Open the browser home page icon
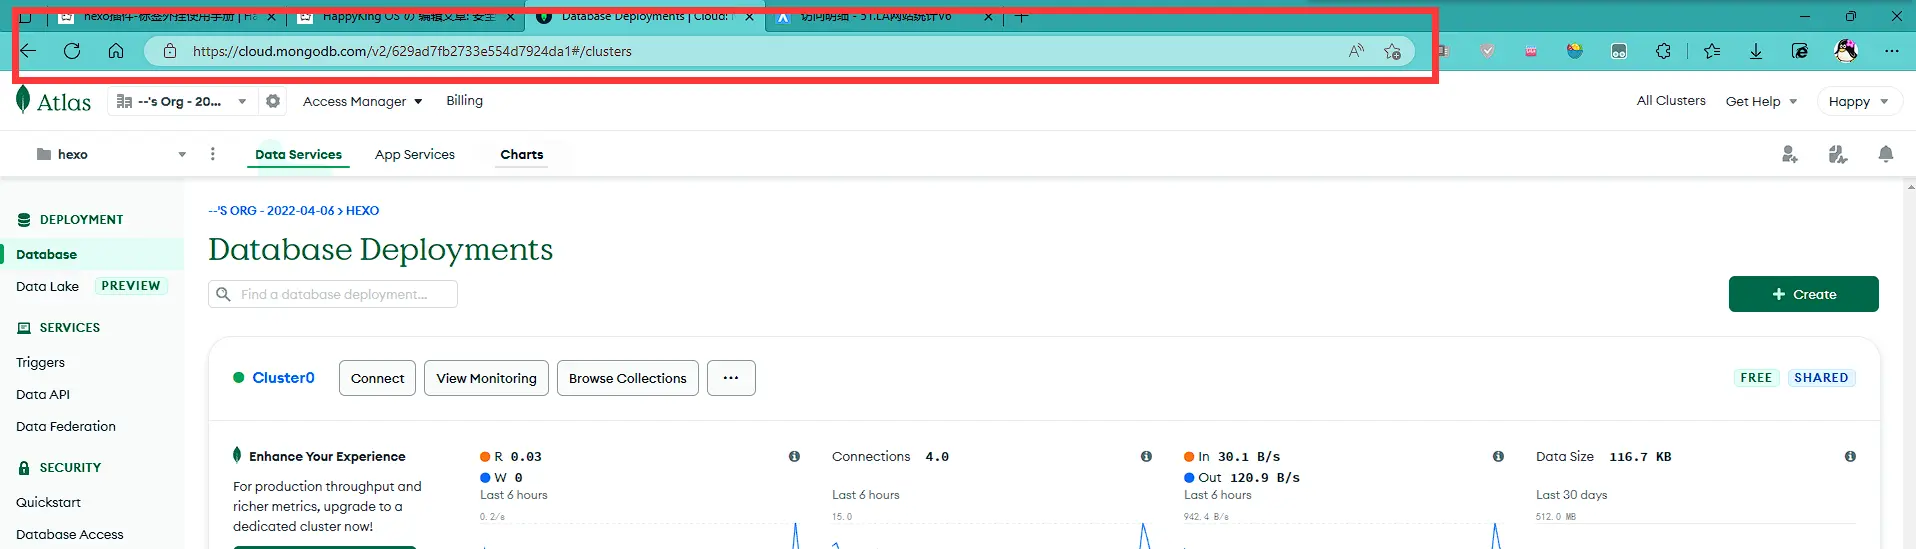Screen dimensions: 1916x549 tap(116, 51)
